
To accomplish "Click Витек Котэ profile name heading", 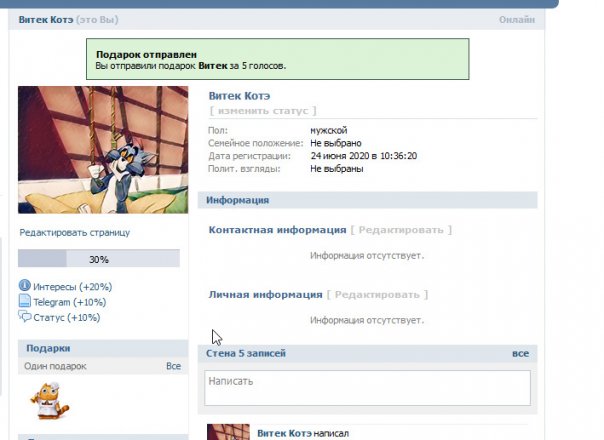I will pyautogui.click(x=239, y=96).
